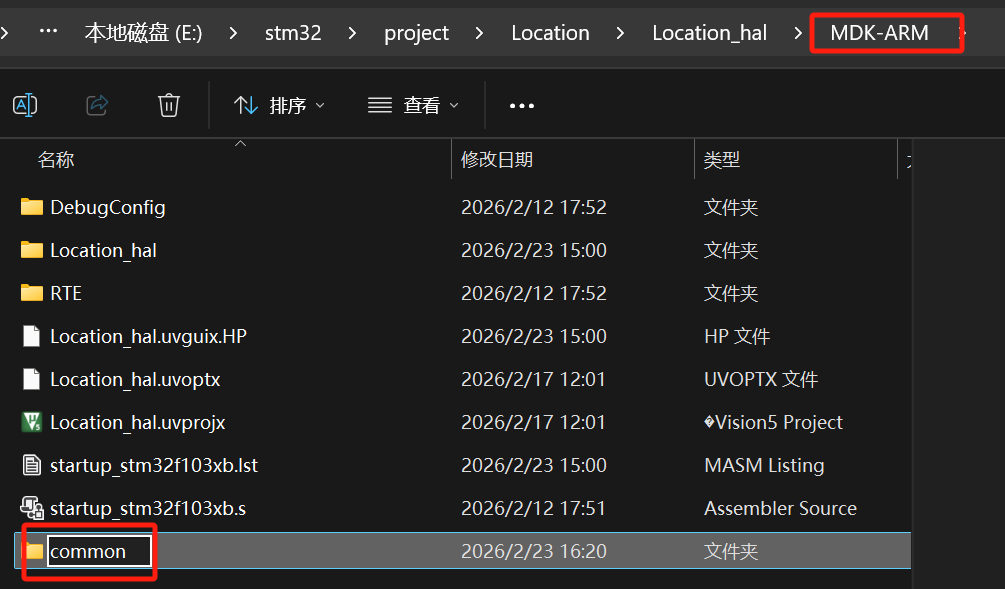Go to 本地磁盘 (E:) breadcrumb
1005x589 pixels.
144,33
